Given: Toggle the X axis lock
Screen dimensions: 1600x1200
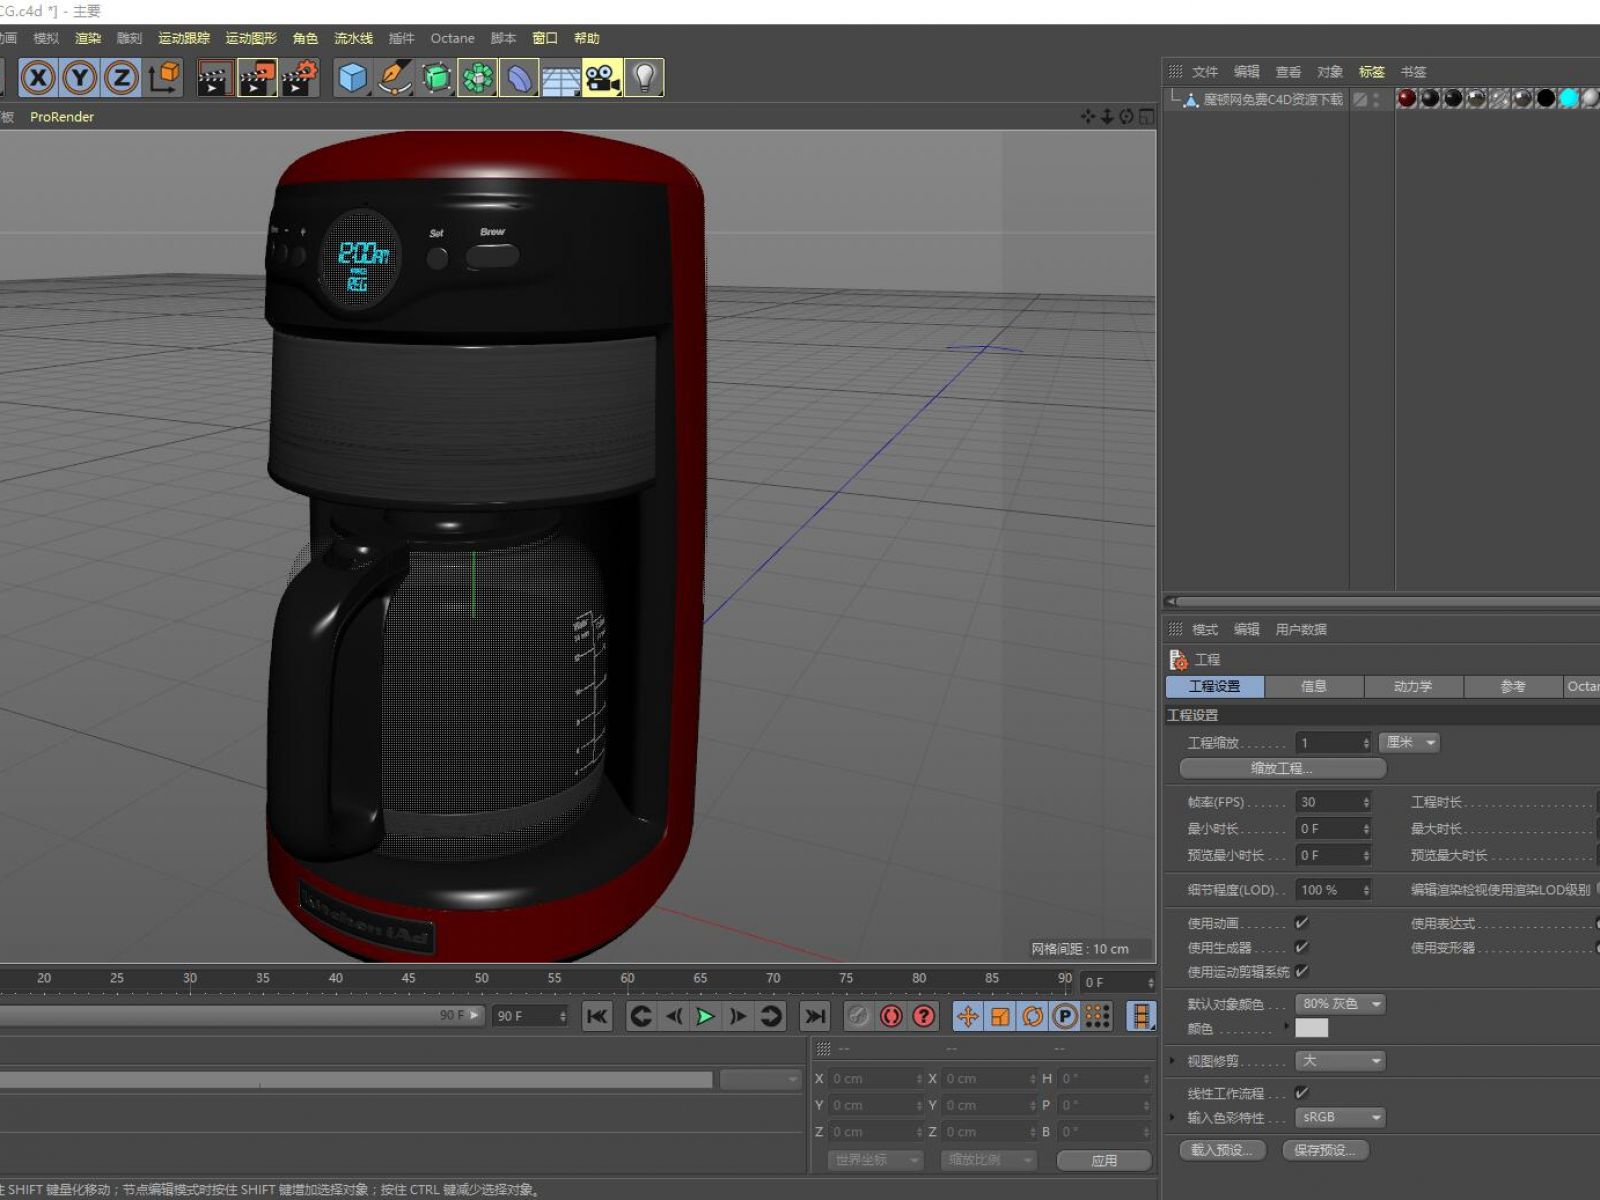Looking at the screenshot, I should point(38,77).
